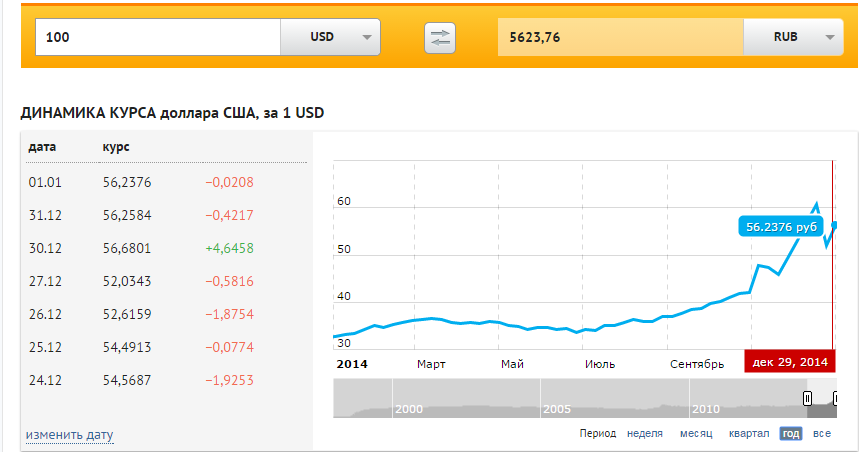This screenshot has height=452, width=859.
Task: Click the converted result field 5623,76
Action: coord(620,37)
